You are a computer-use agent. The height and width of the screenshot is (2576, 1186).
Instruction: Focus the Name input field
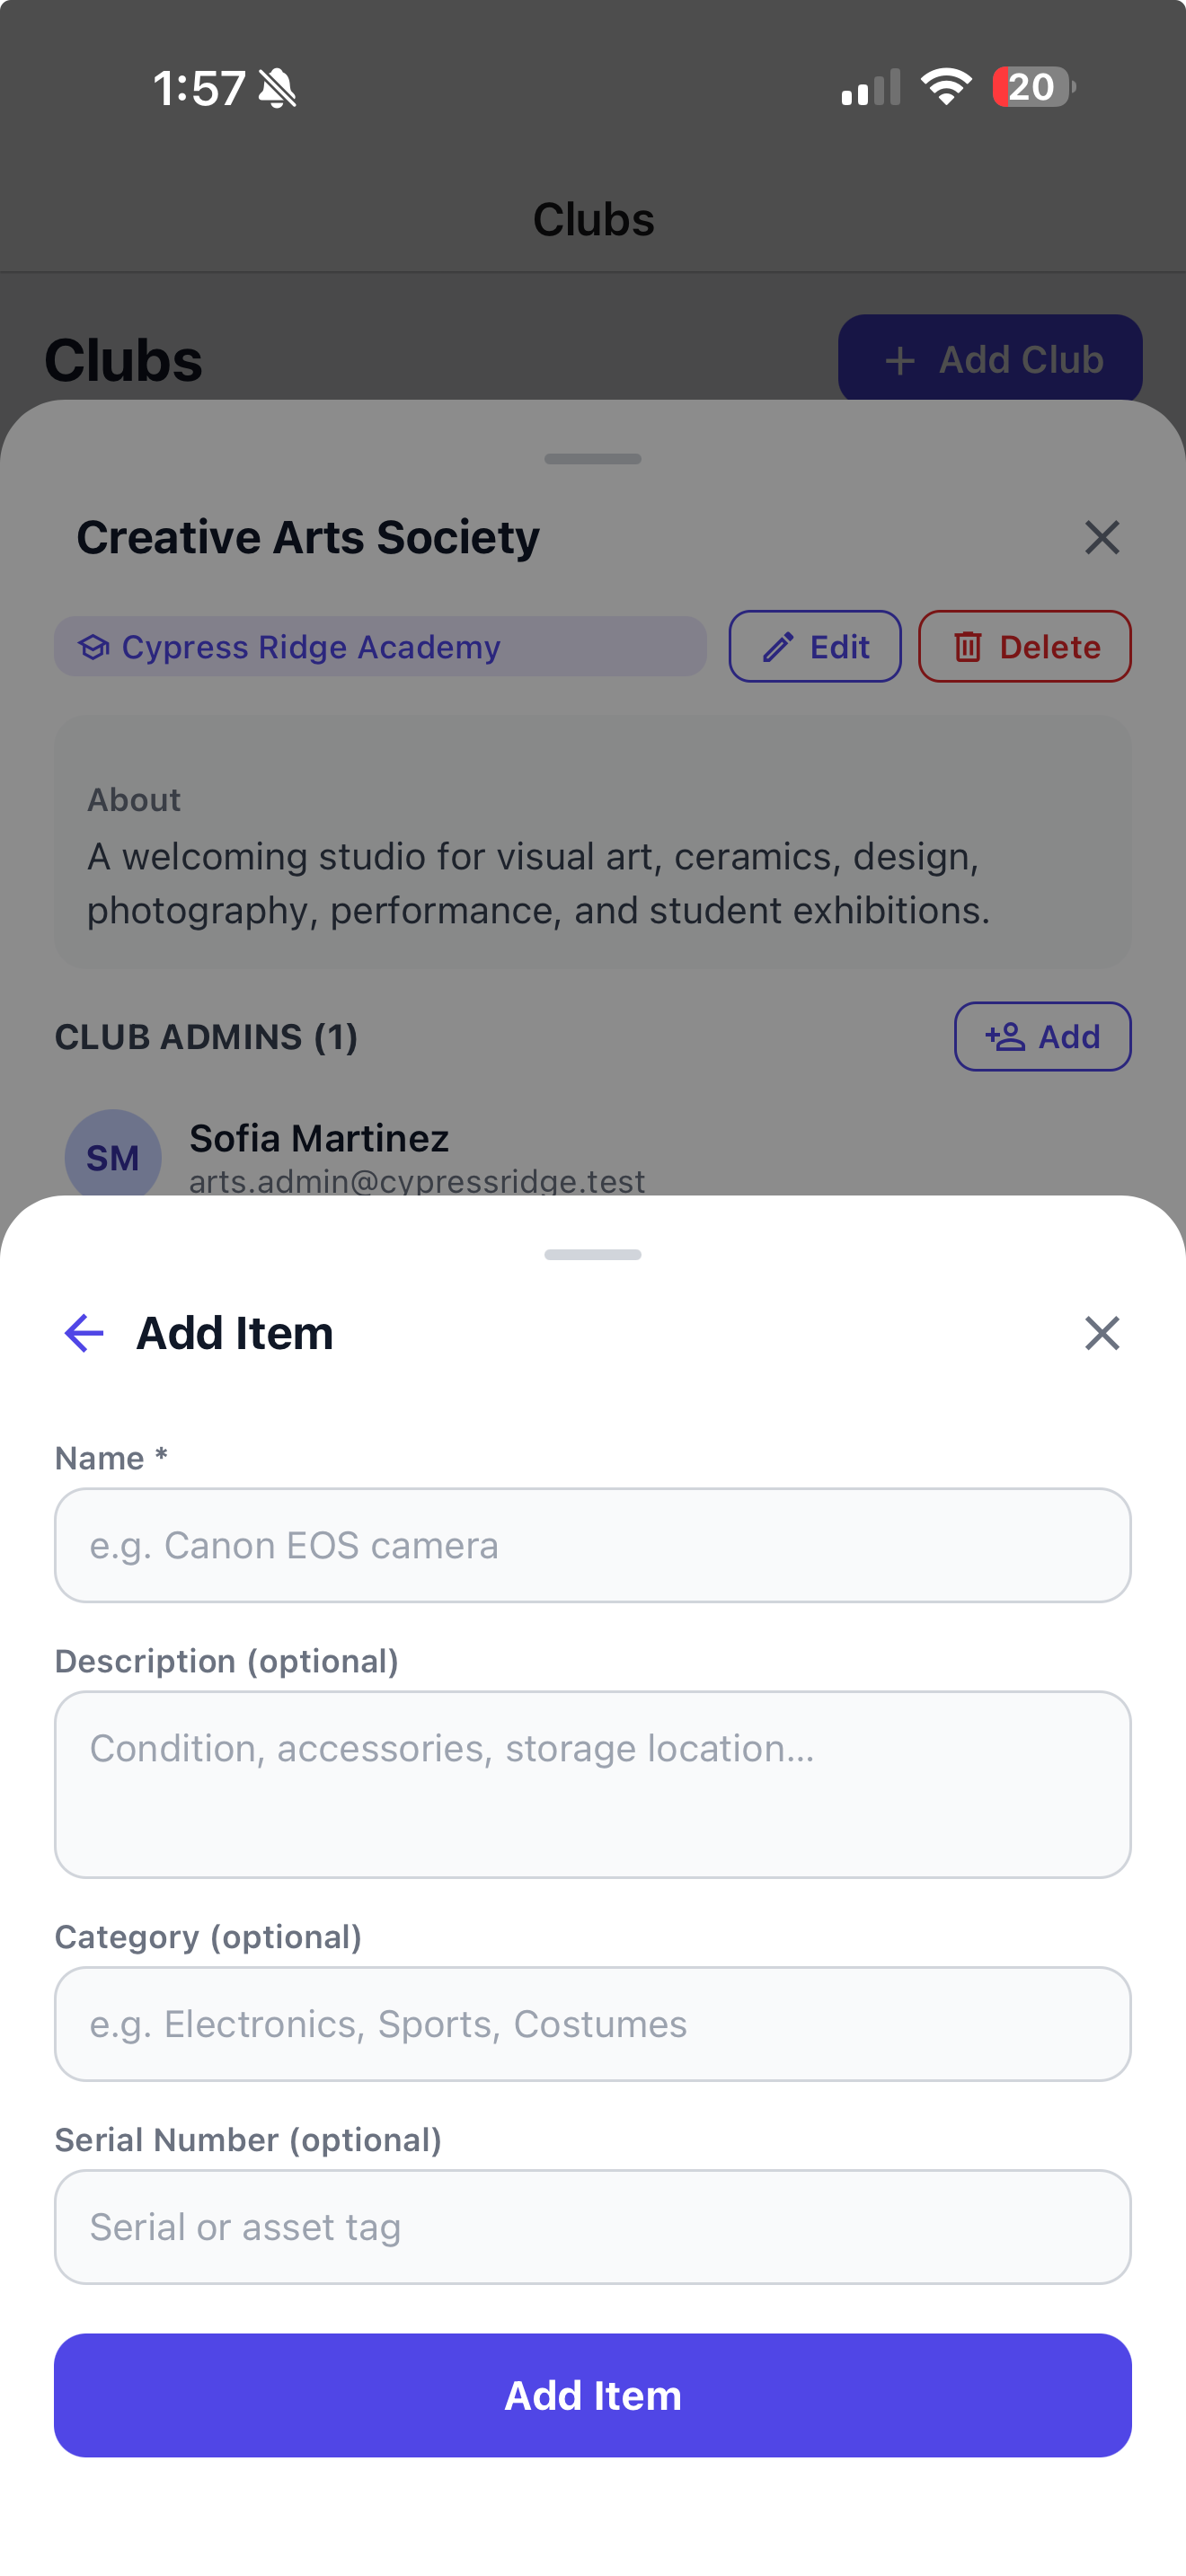click(593, 1545)
